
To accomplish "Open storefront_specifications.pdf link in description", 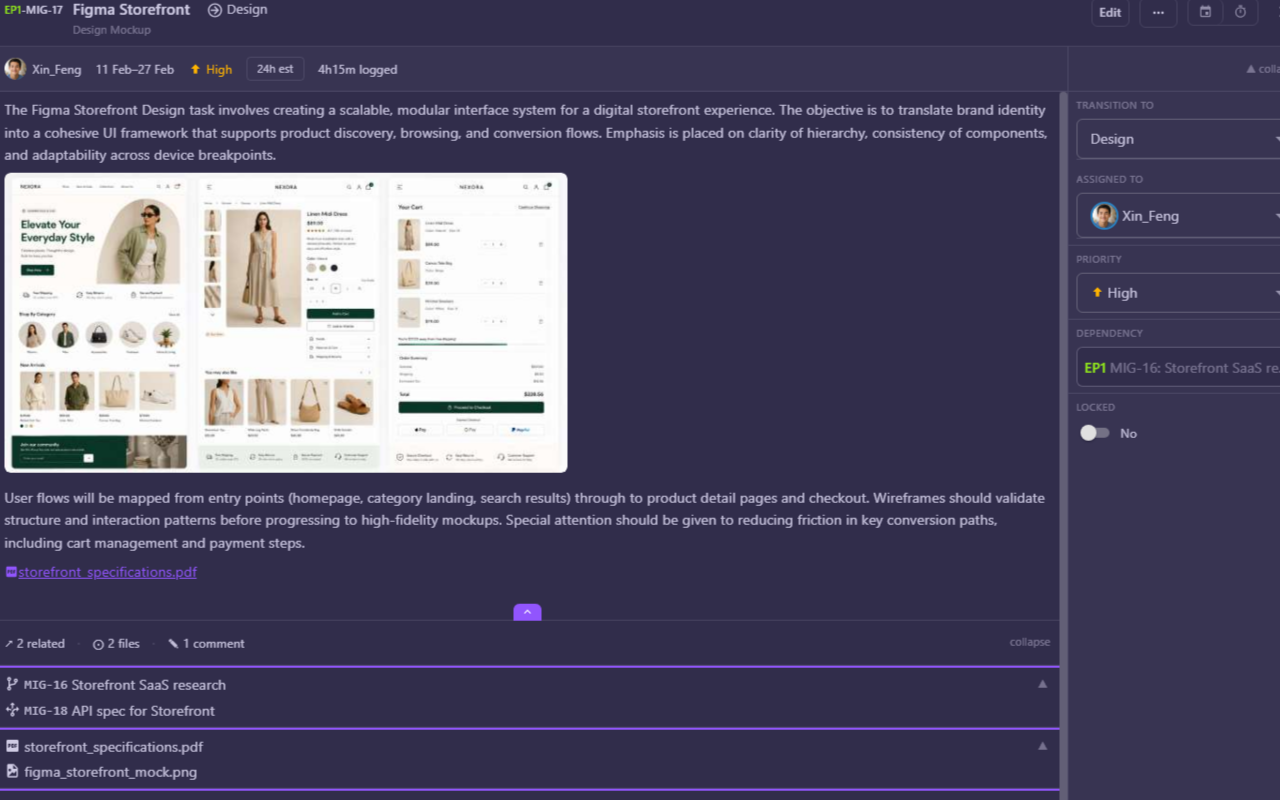I will coord(107,572).
